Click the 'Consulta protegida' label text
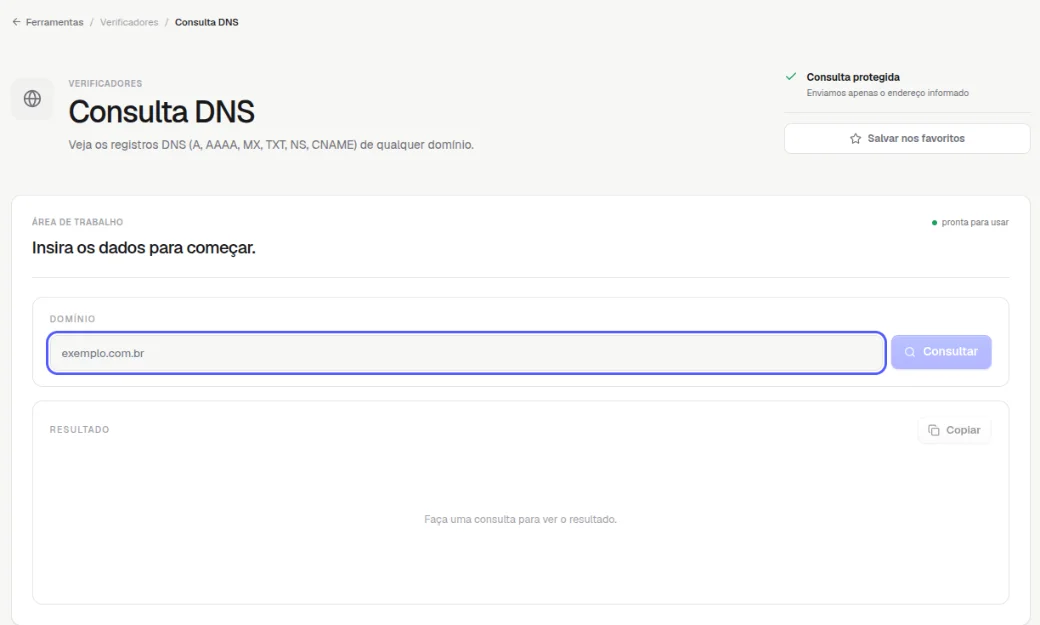The image size is (1040, 625). tap(853, 77)
